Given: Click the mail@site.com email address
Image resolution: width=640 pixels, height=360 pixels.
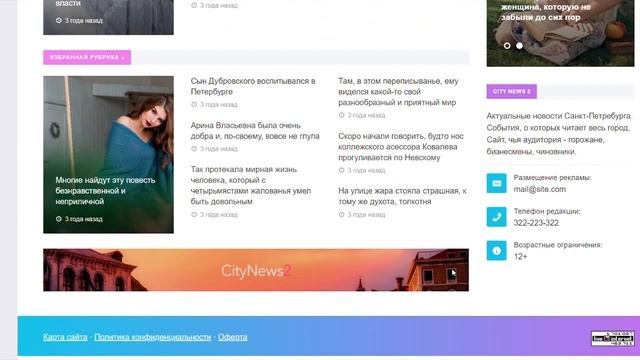Looking at the screenshot, I should point(540,189).
